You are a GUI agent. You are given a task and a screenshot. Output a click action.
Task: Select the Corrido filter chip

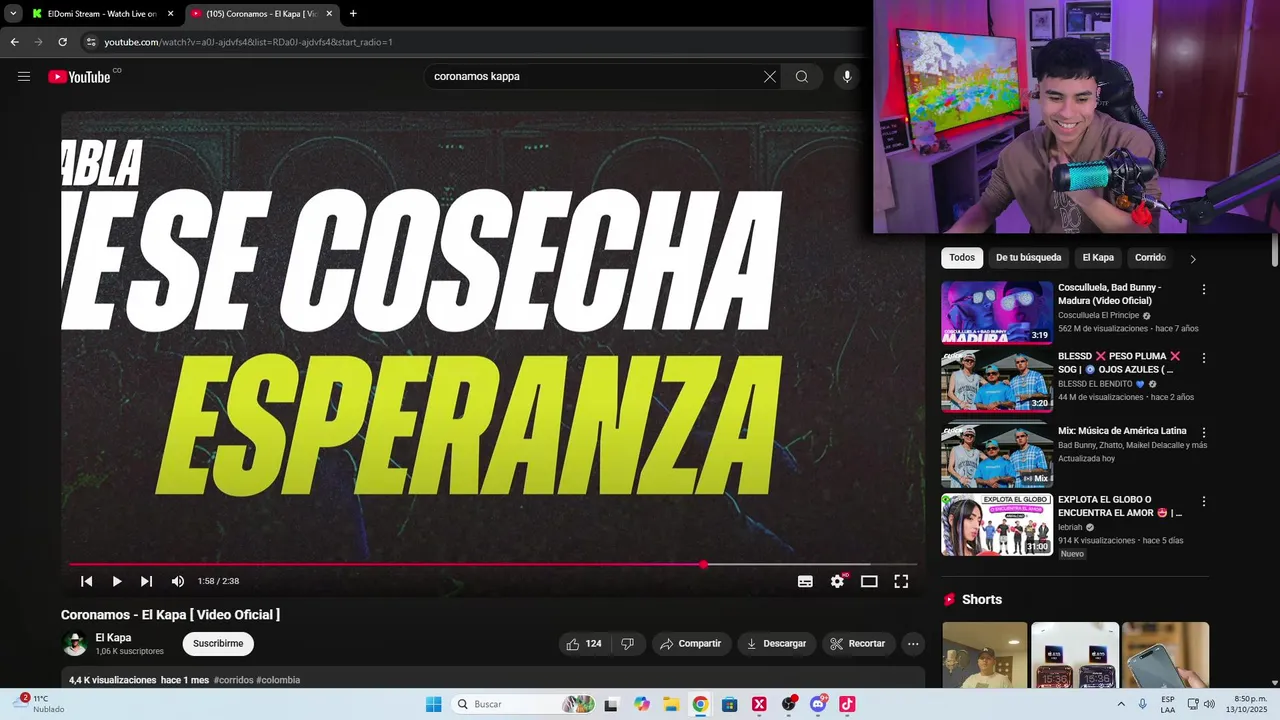pos(1150,258)
